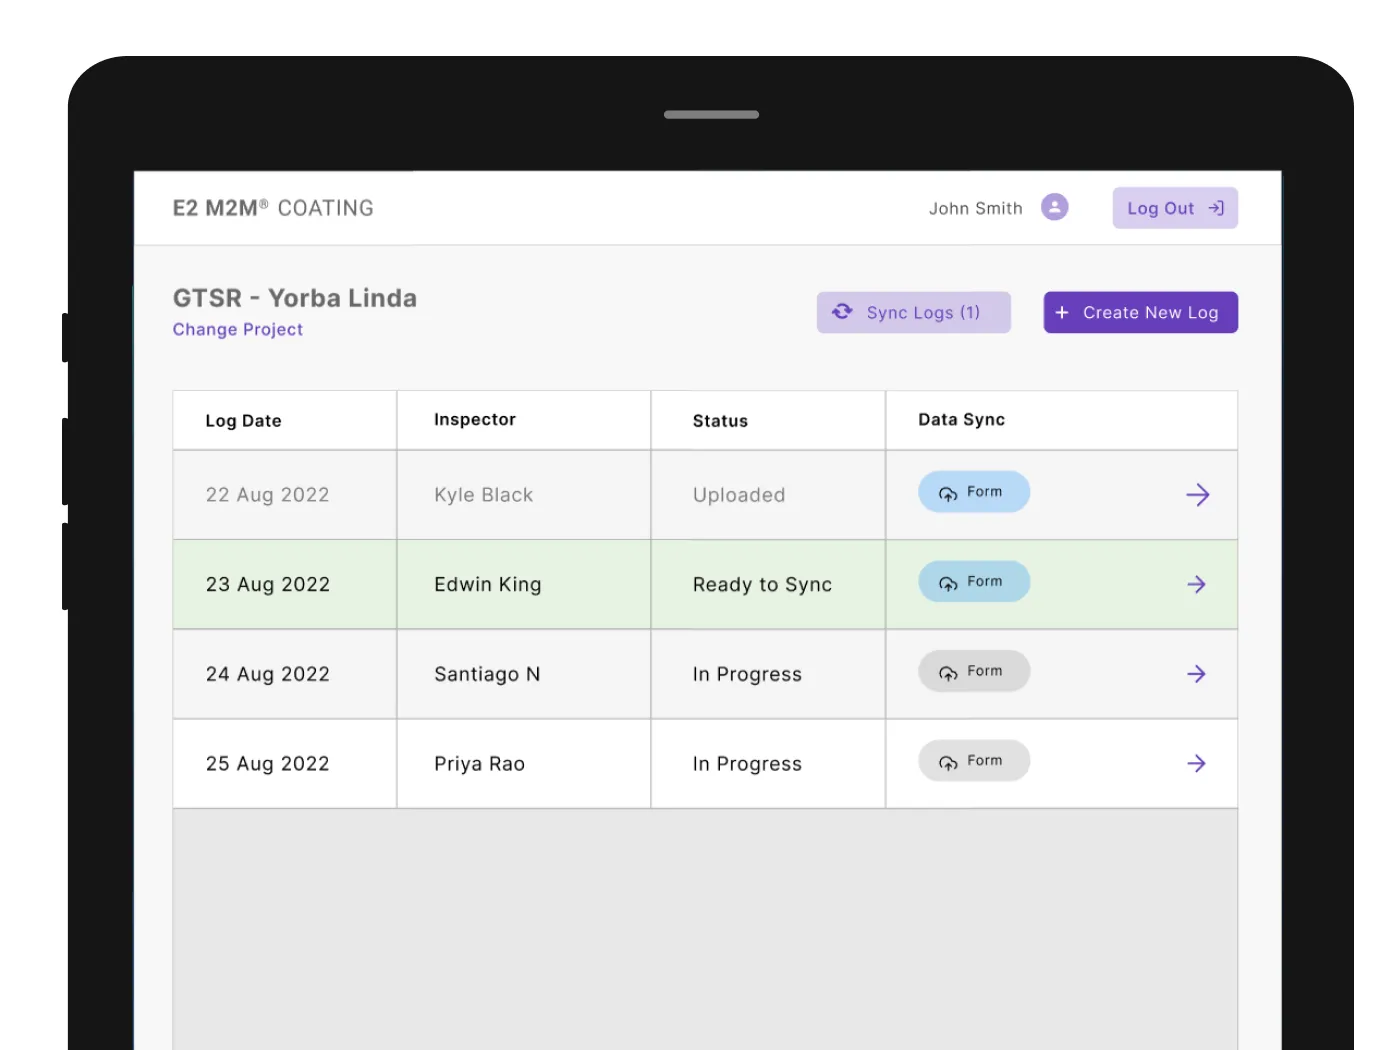Click the Inspector column header
Screen dimensions: 1400x1050
[x=475, y=420]
